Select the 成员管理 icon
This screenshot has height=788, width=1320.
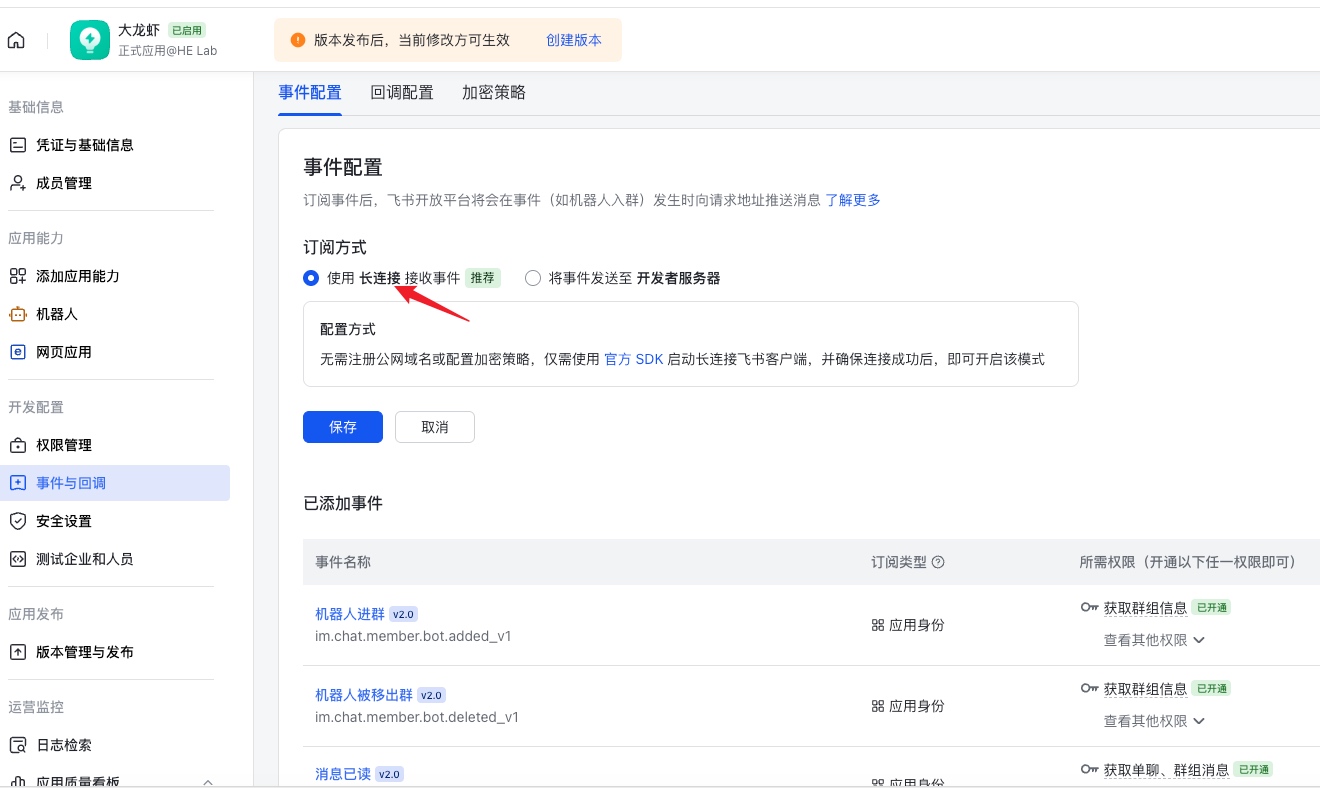[x=17, y=183]
